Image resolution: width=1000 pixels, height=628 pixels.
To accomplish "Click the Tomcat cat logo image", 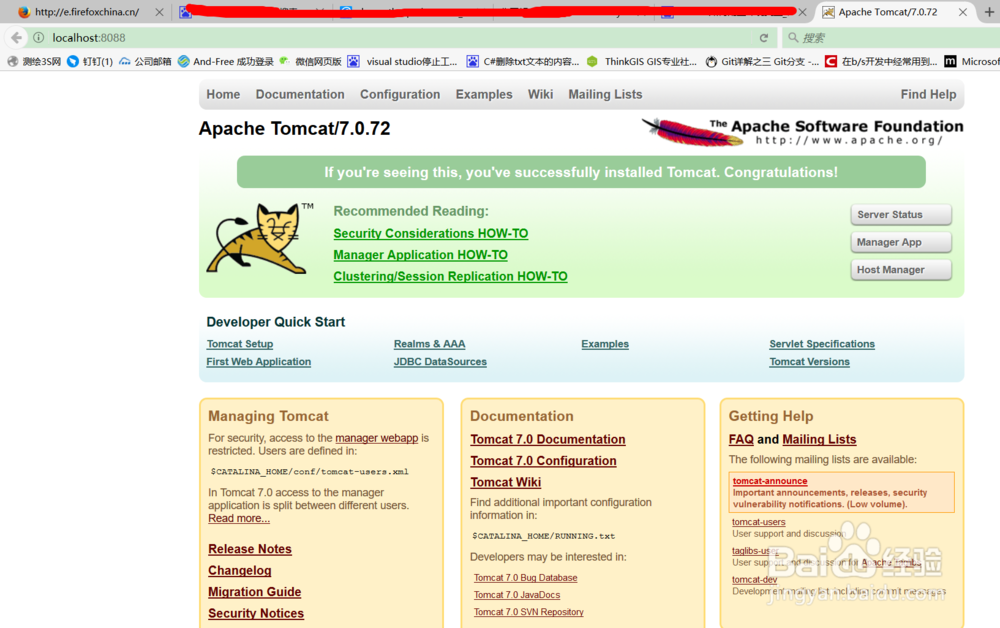I will (260, 238).
